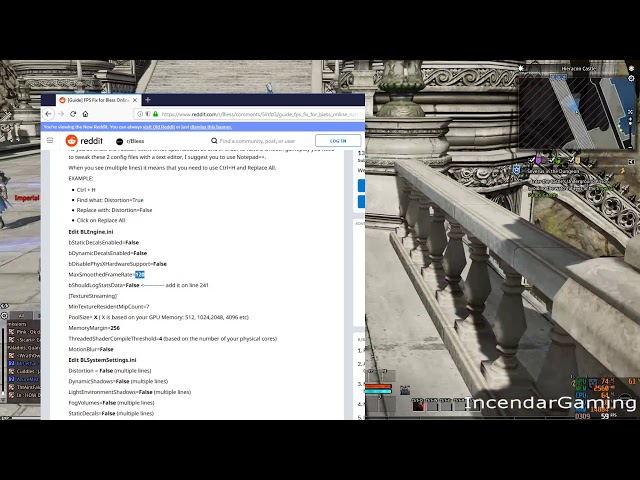Go to the browser home page icon
The image size is (640, 480).
pyautogui.click(x=85, y=114)
